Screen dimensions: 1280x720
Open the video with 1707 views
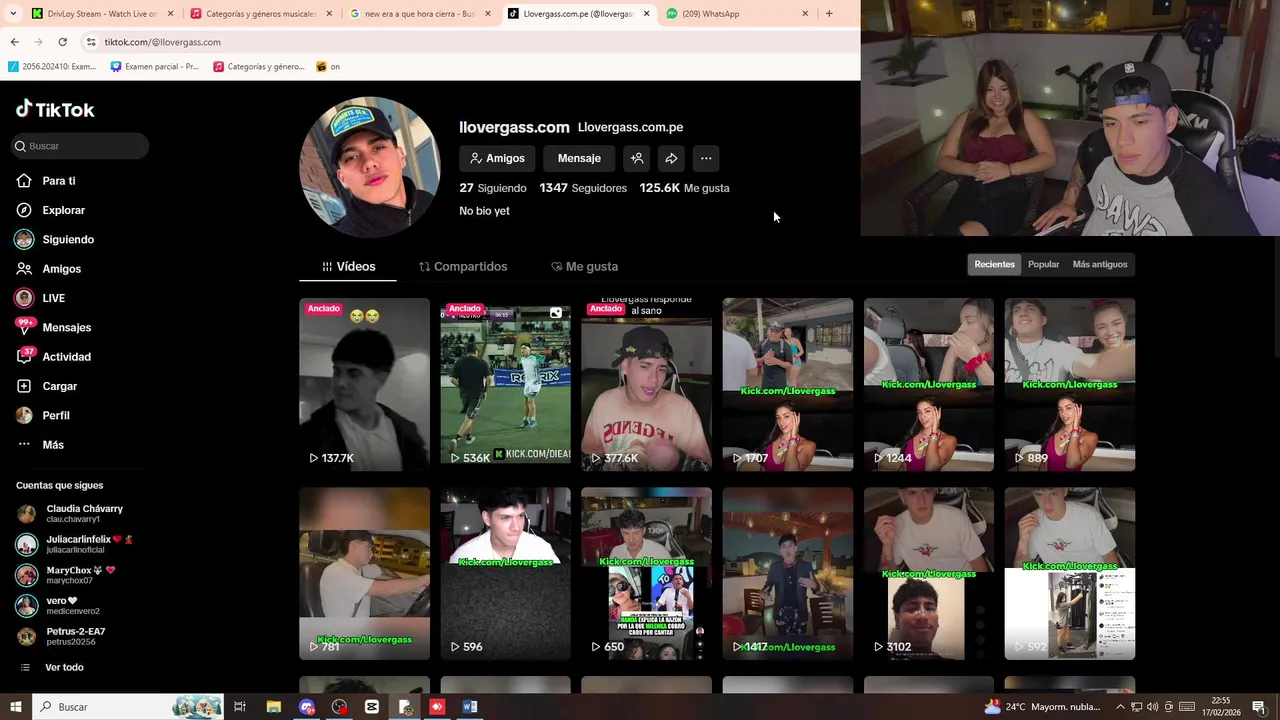[788, 384]
